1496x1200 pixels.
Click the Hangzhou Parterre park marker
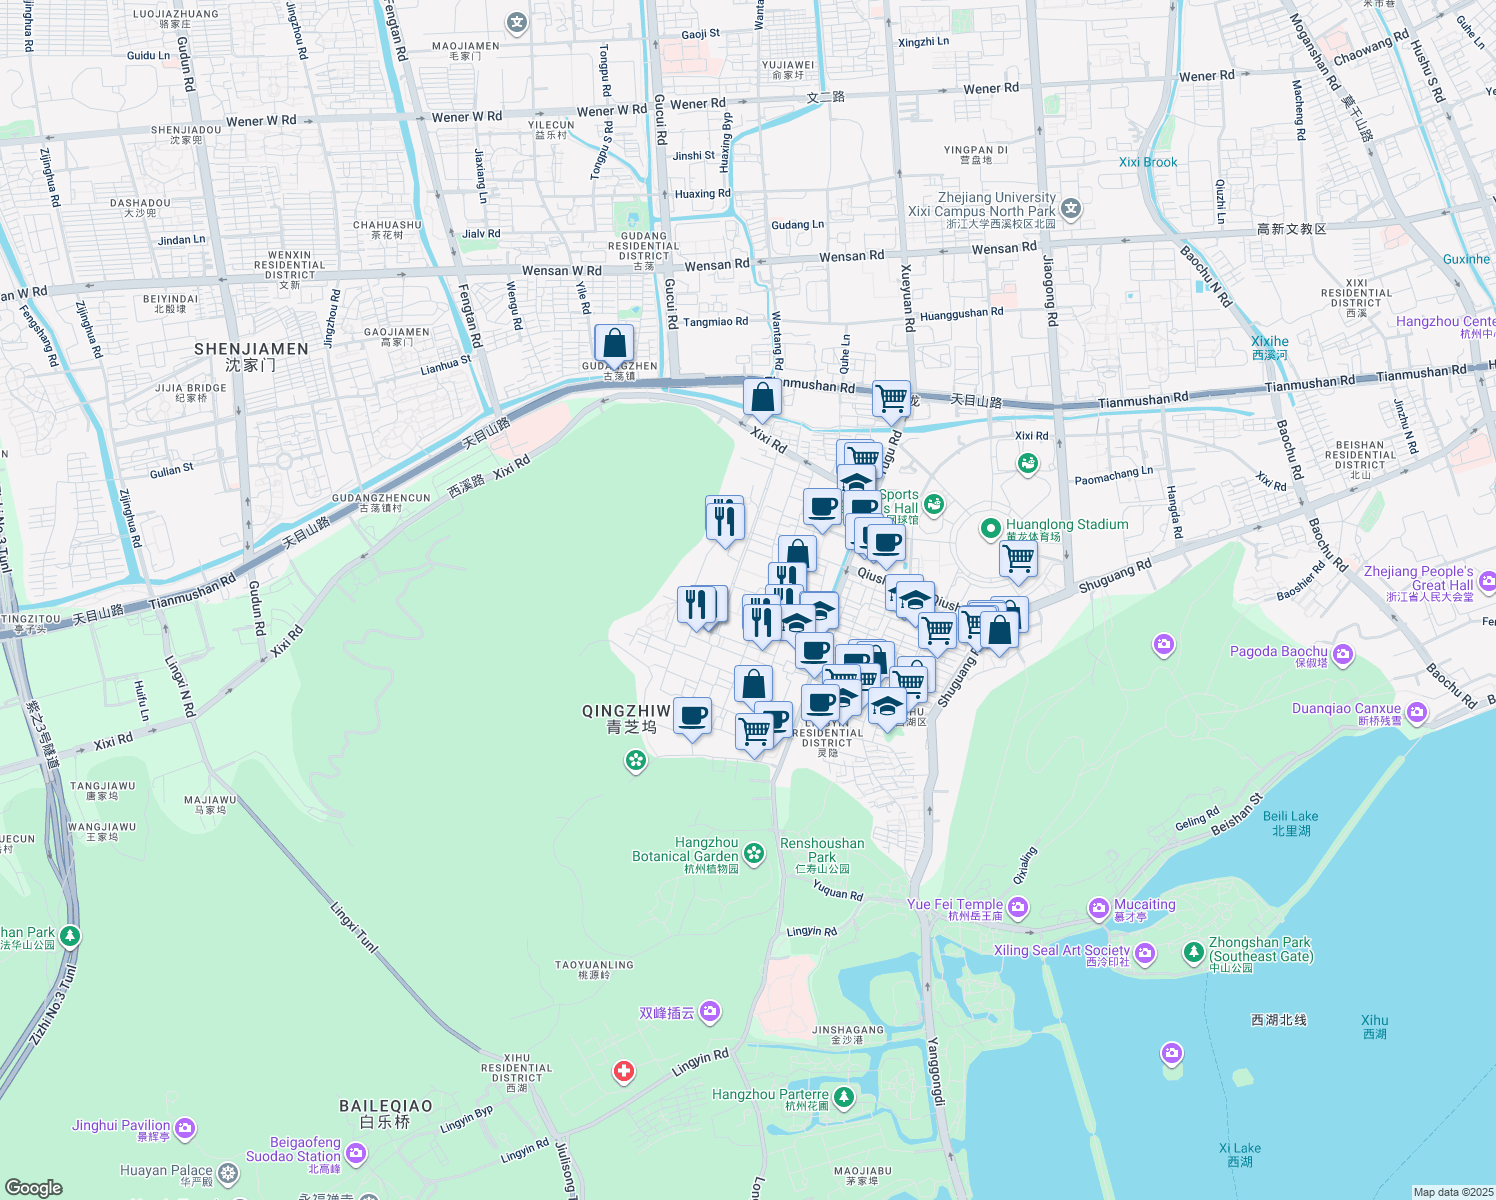click(x=843, y=1096)
